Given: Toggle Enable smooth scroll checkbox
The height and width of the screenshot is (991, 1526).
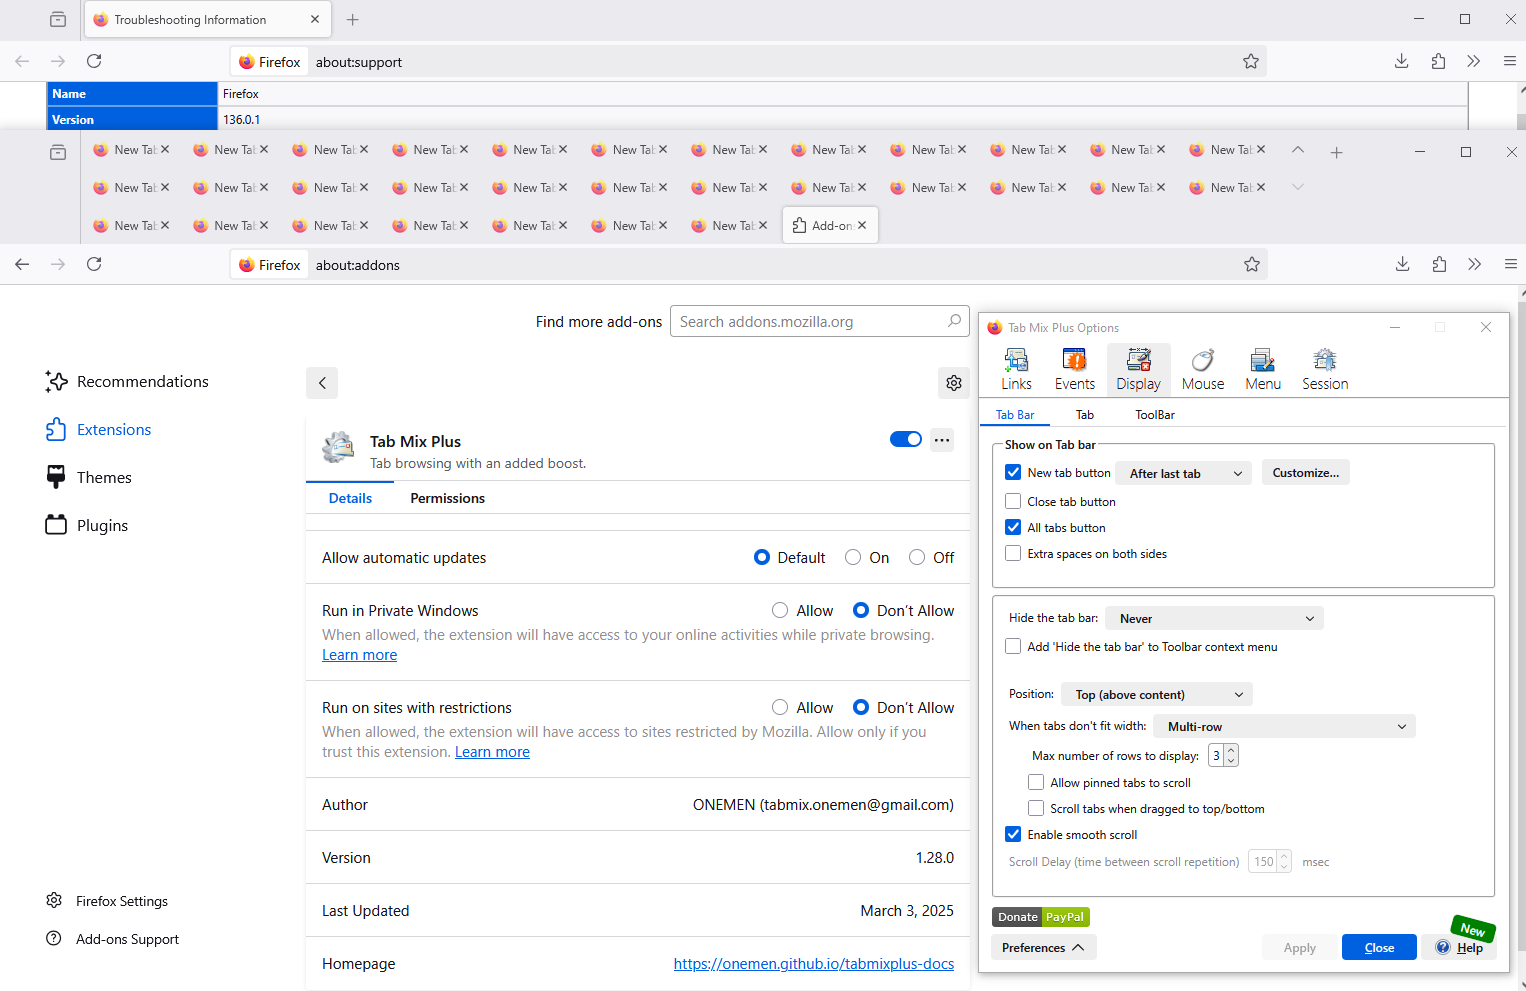Looking at the screenshot, I should (x=1013, y=835).
